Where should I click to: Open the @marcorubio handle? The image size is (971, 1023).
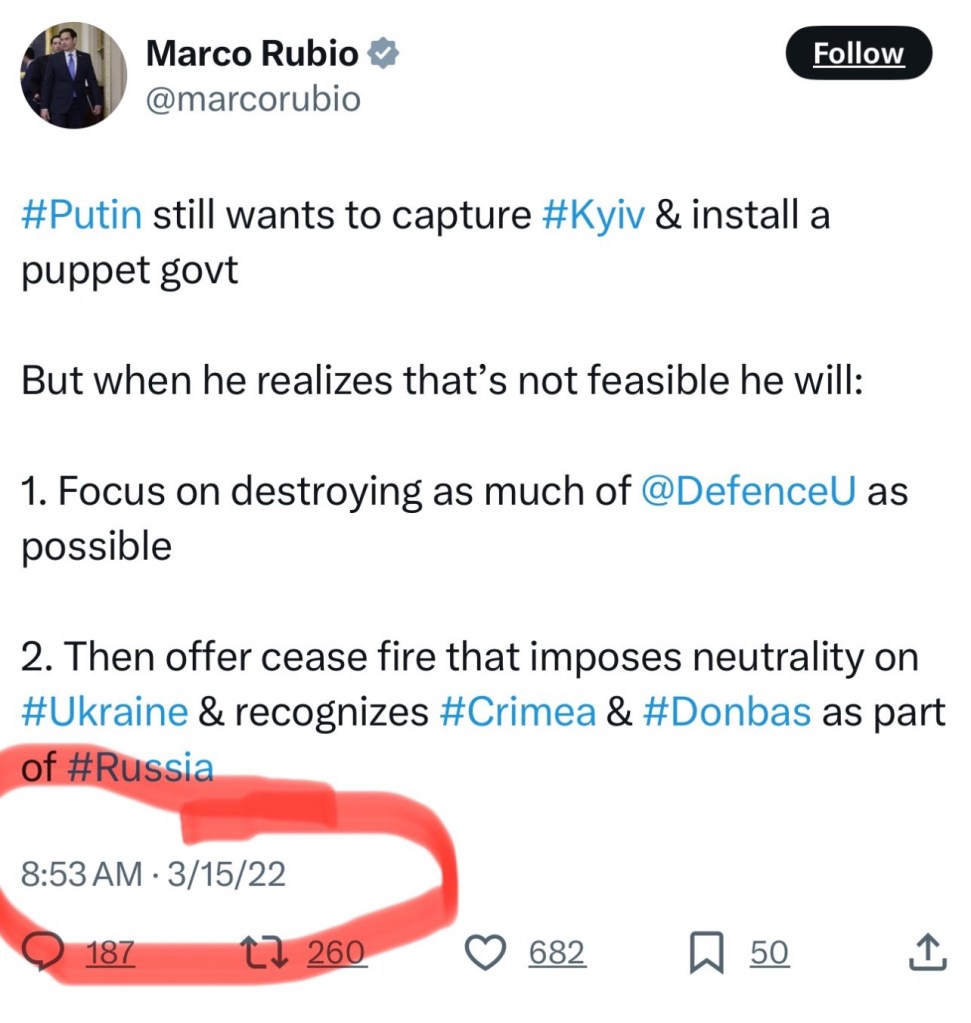coord(253,100)
